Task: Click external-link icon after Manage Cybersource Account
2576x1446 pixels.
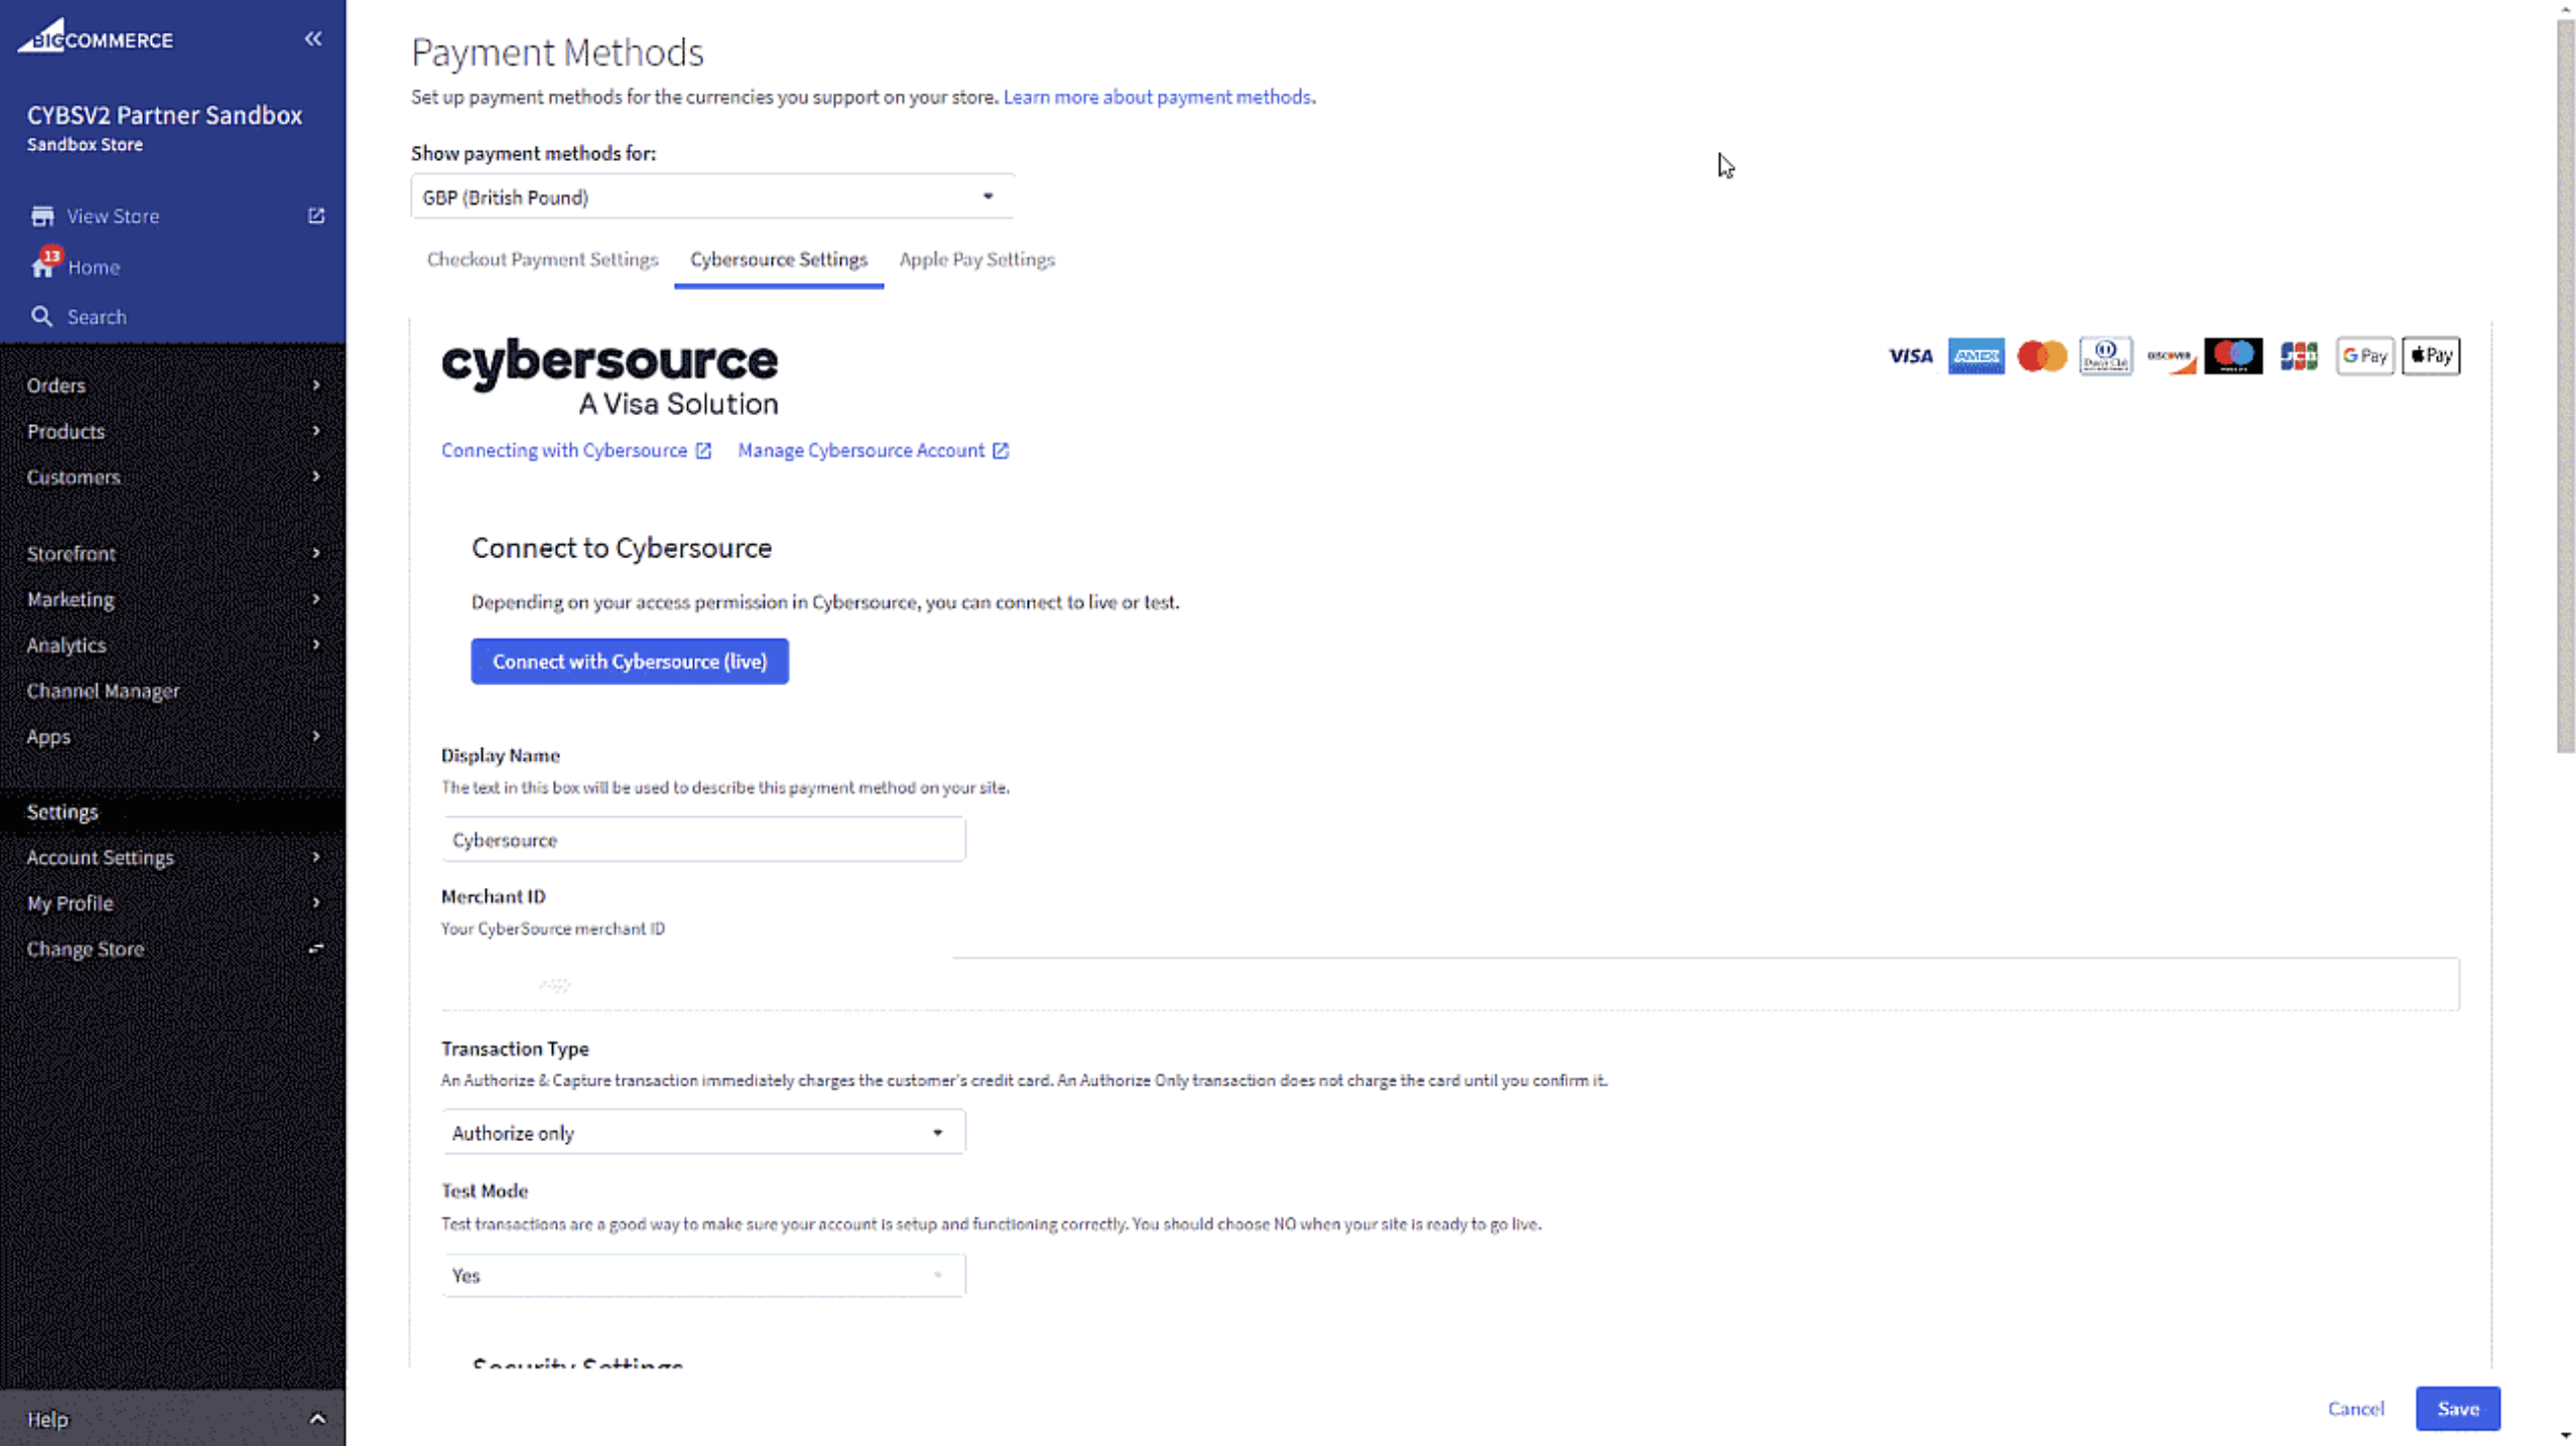Action: pyautogui.click(x=1001, y=451)
